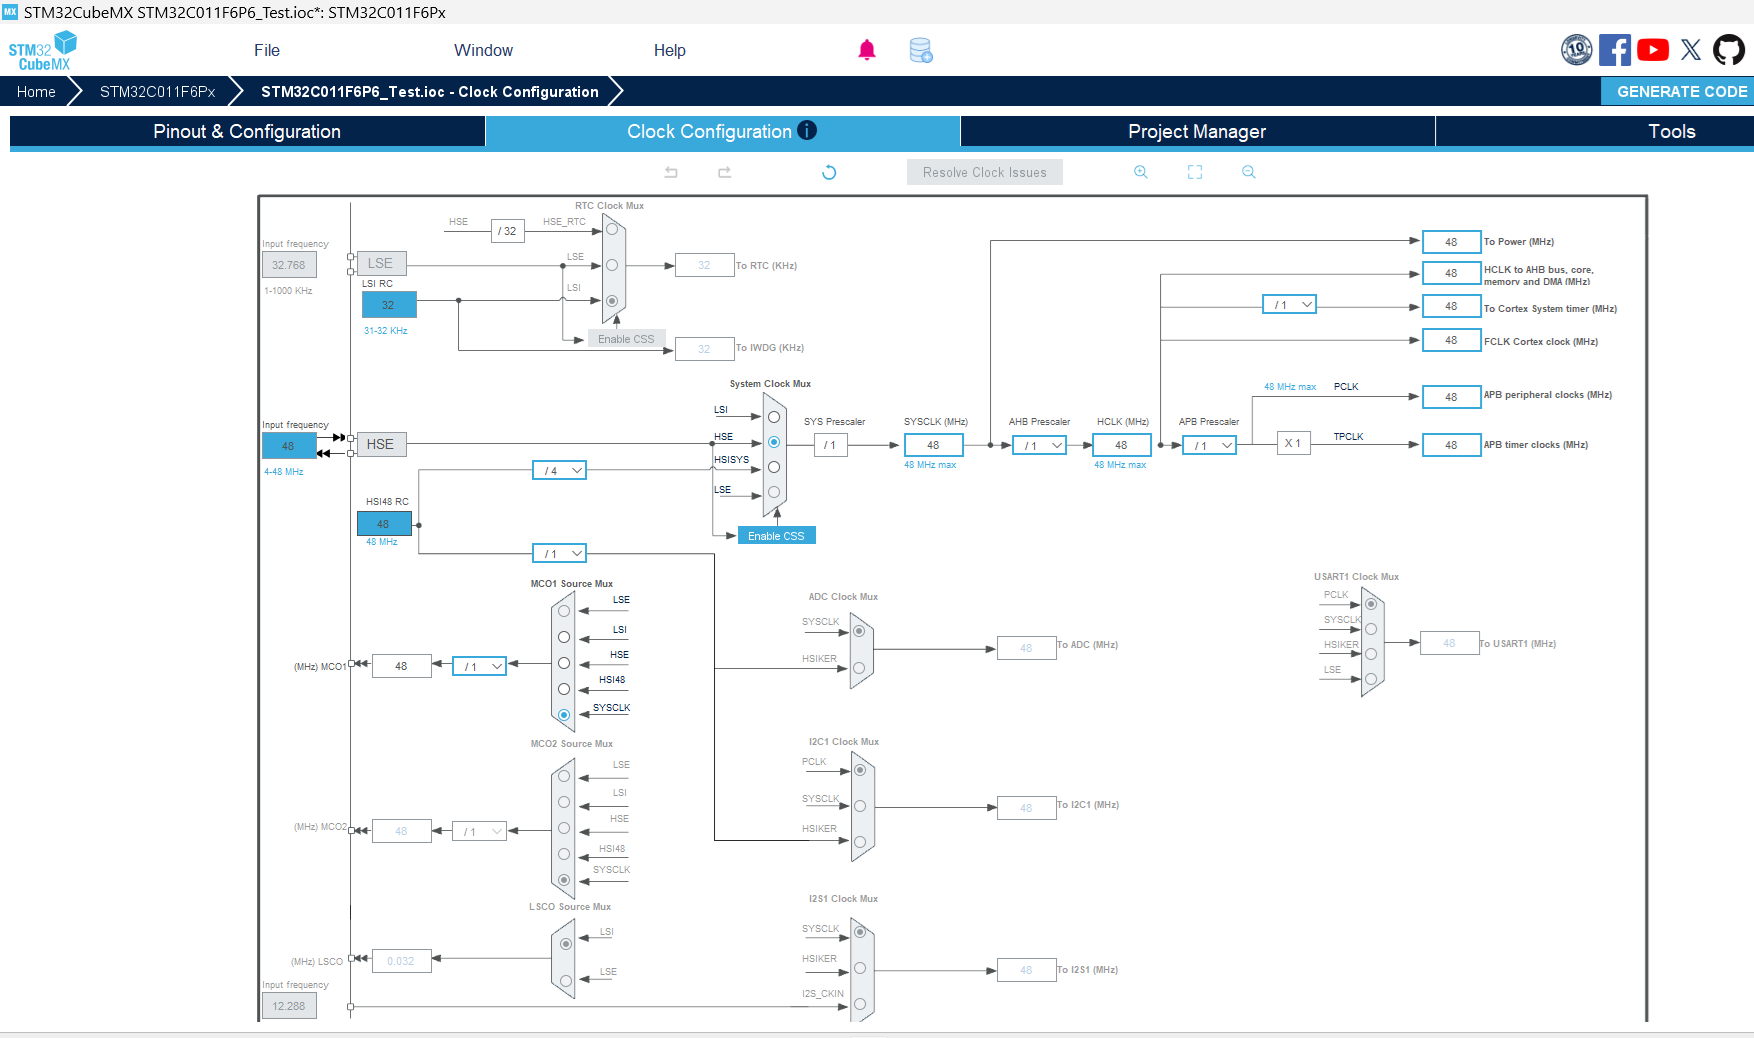The width and height of the screenshot is (1754, 1038).
Task: Open the HSI48 /4 divider dropdown
Action: [x=559, y=470]
